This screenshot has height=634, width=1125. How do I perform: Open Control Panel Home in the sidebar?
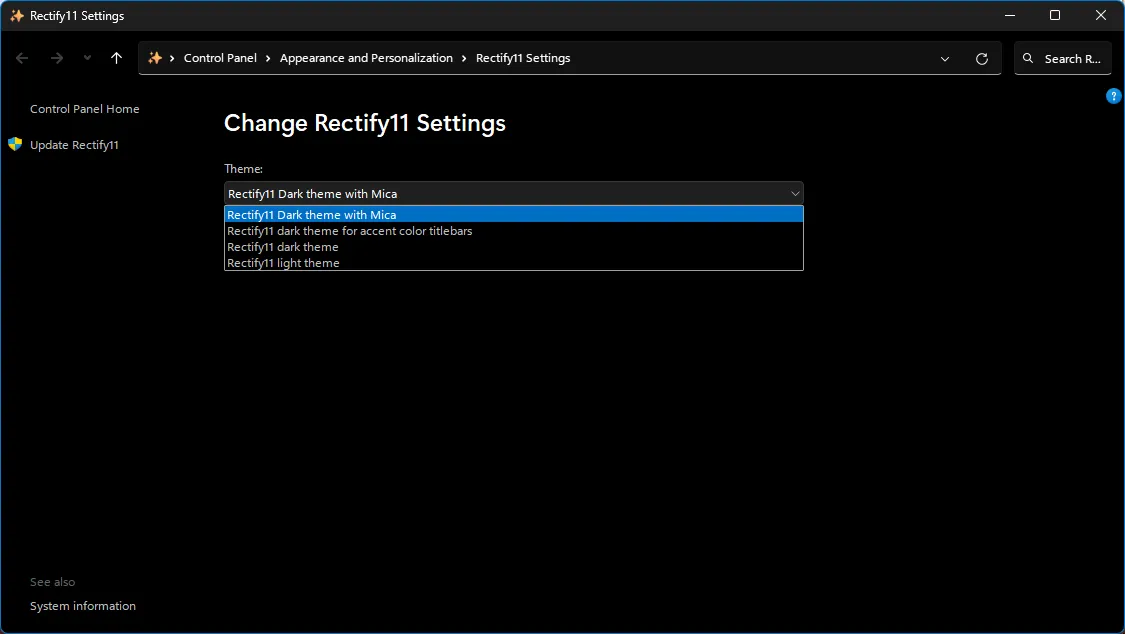pyautogui.click(x=85, y=108)
